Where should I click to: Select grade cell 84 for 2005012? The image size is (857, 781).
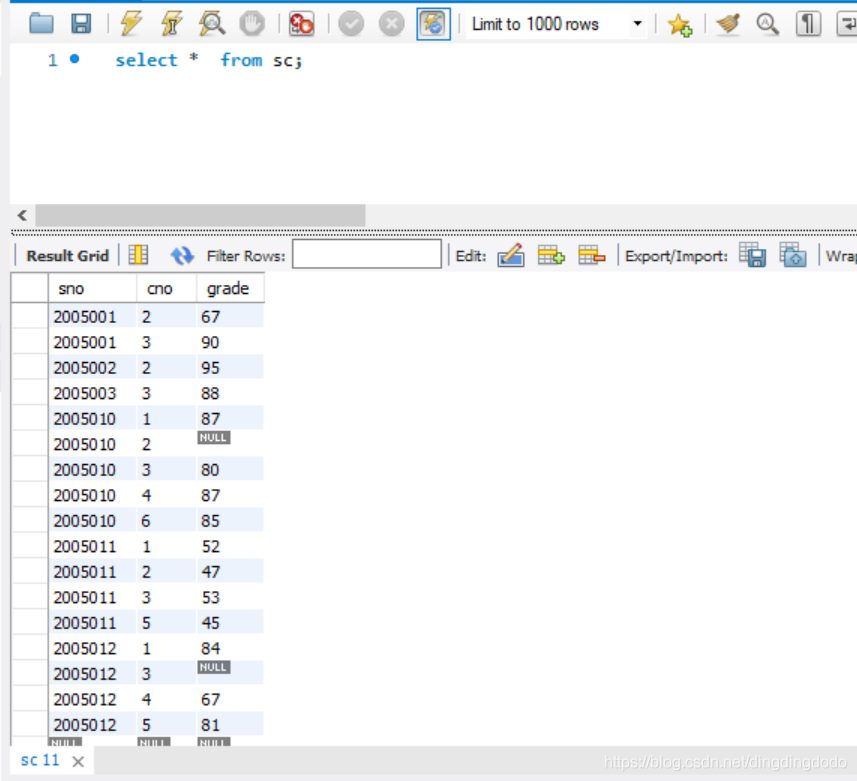point(230,648)
